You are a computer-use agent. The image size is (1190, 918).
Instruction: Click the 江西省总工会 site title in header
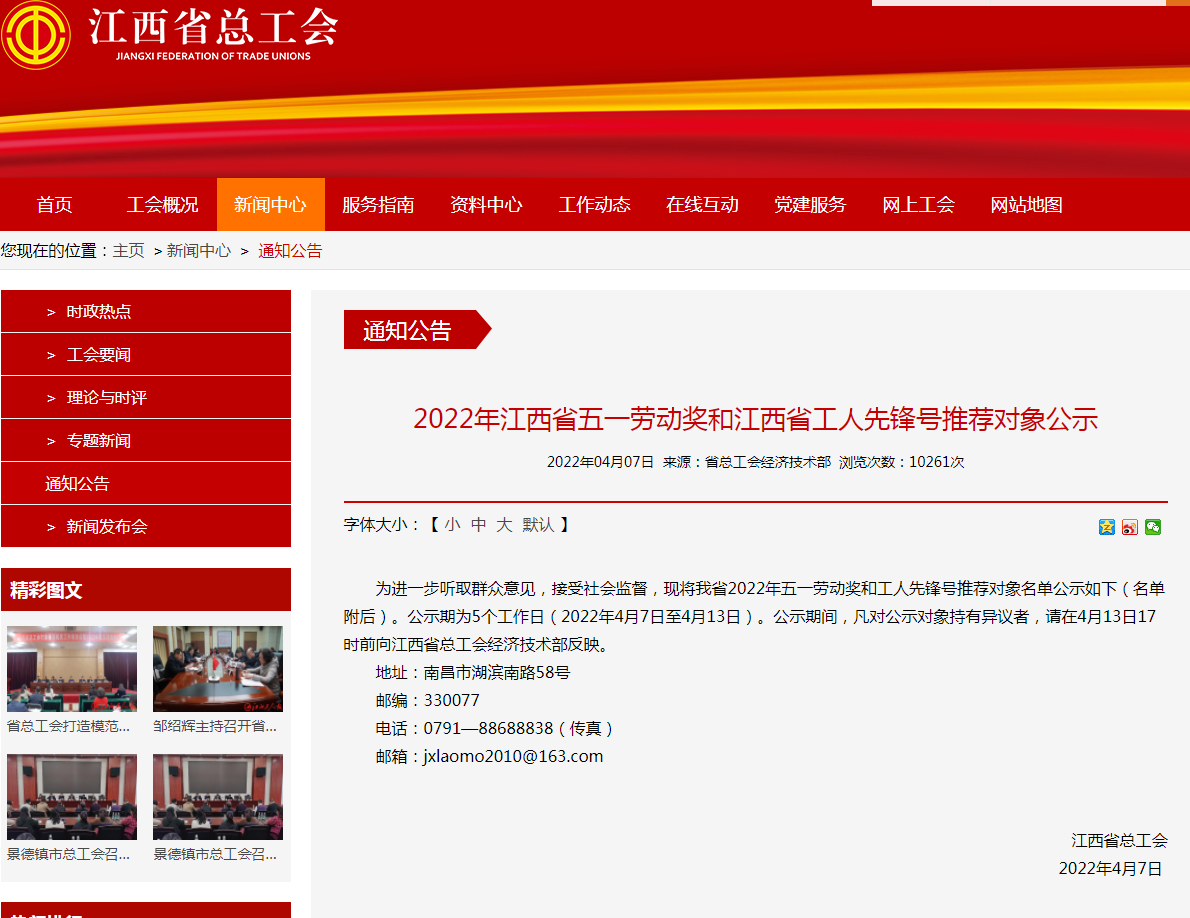213,27
